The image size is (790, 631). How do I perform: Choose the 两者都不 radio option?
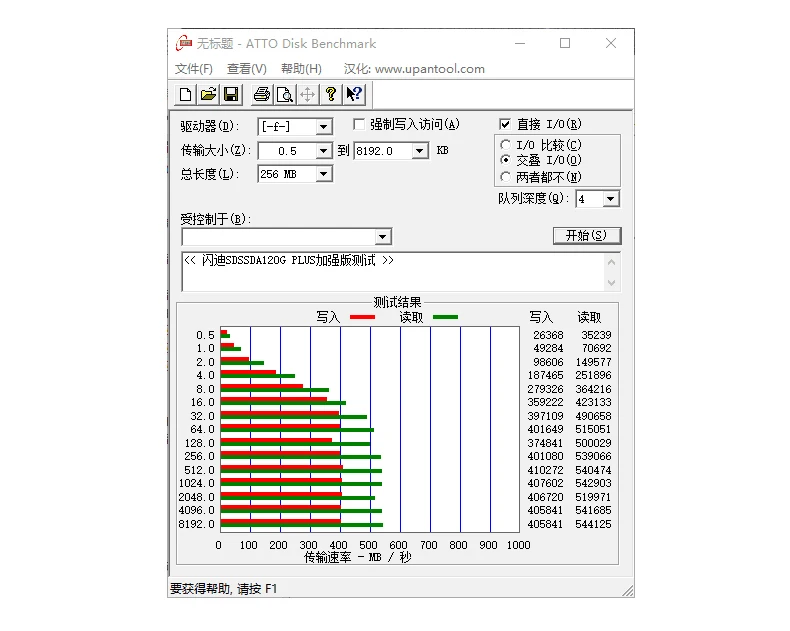506,177
